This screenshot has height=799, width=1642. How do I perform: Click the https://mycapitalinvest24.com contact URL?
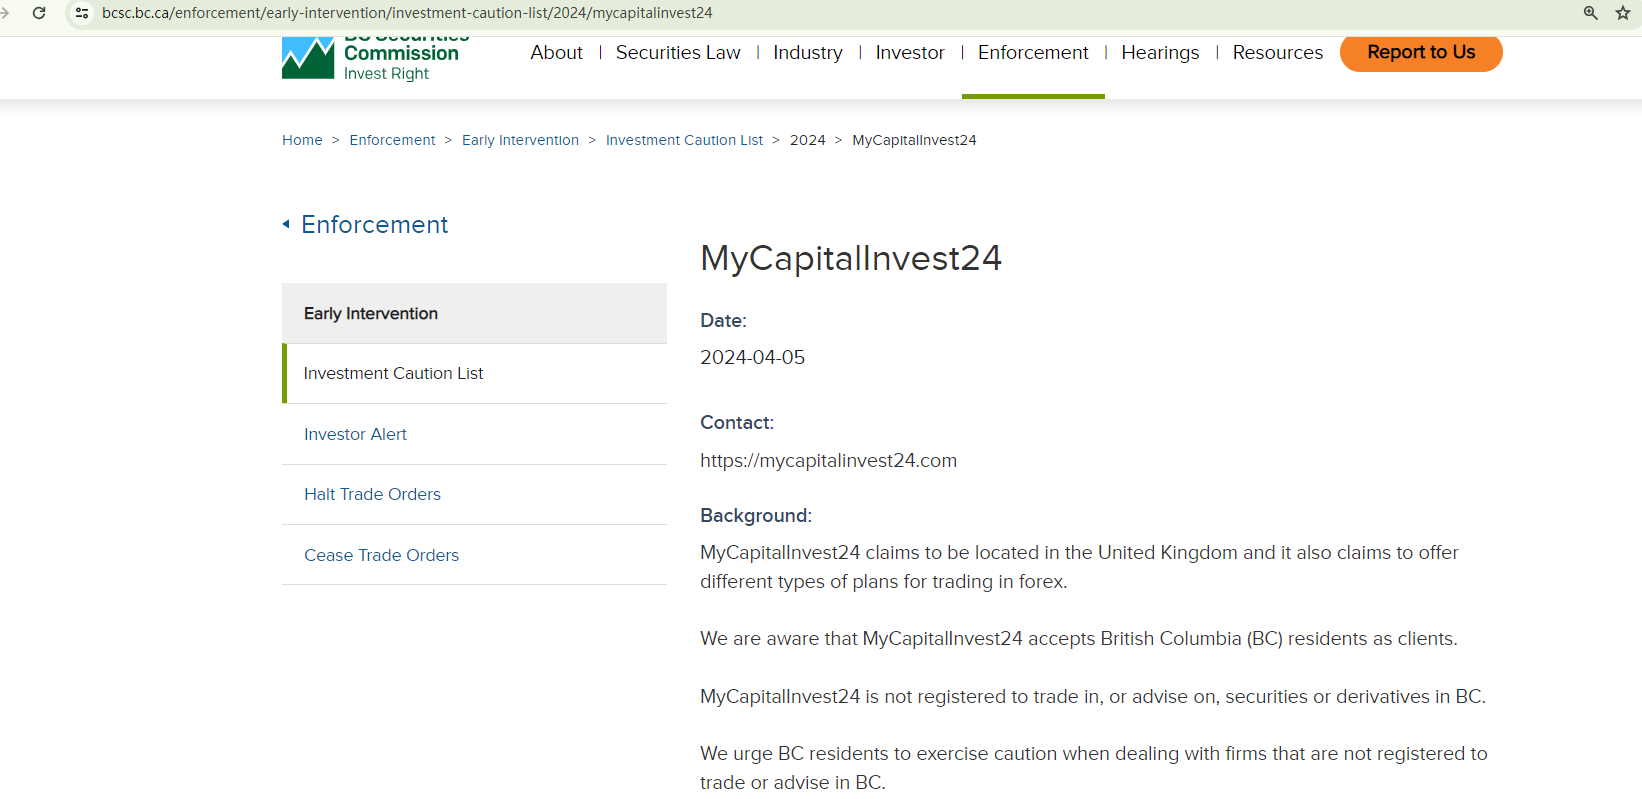[828, 461]
